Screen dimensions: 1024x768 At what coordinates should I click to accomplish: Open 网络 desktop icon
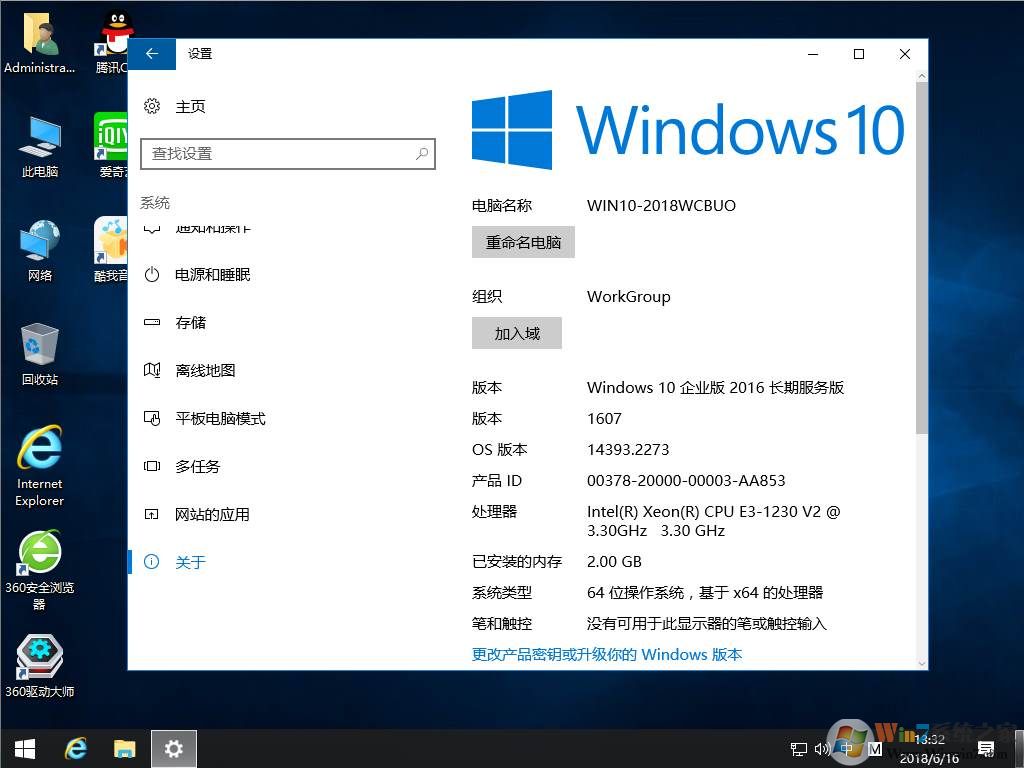click(x=40, y=251)
